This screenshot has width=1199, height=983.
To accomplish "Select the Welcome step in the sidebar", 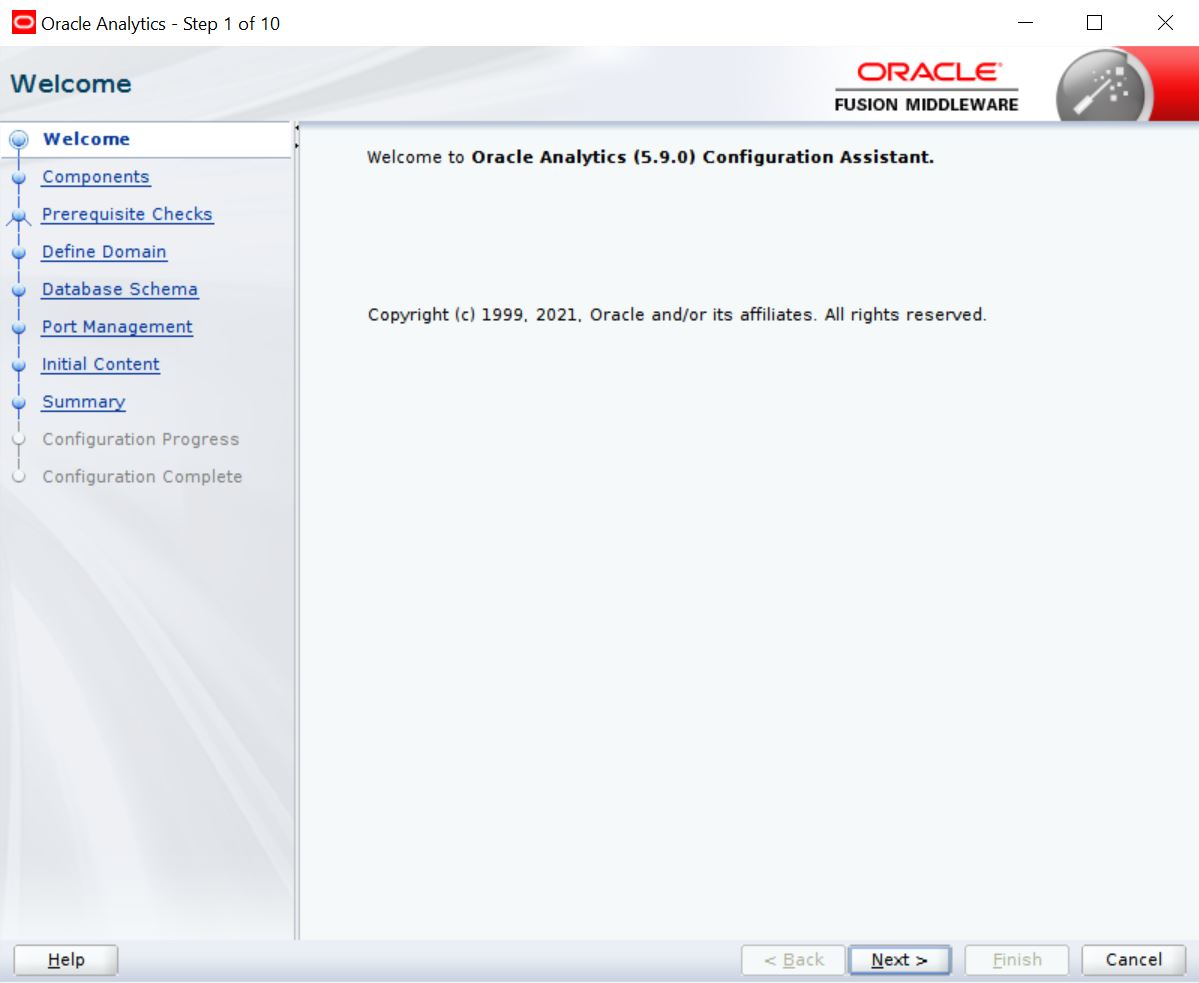I will click(86, 139).
